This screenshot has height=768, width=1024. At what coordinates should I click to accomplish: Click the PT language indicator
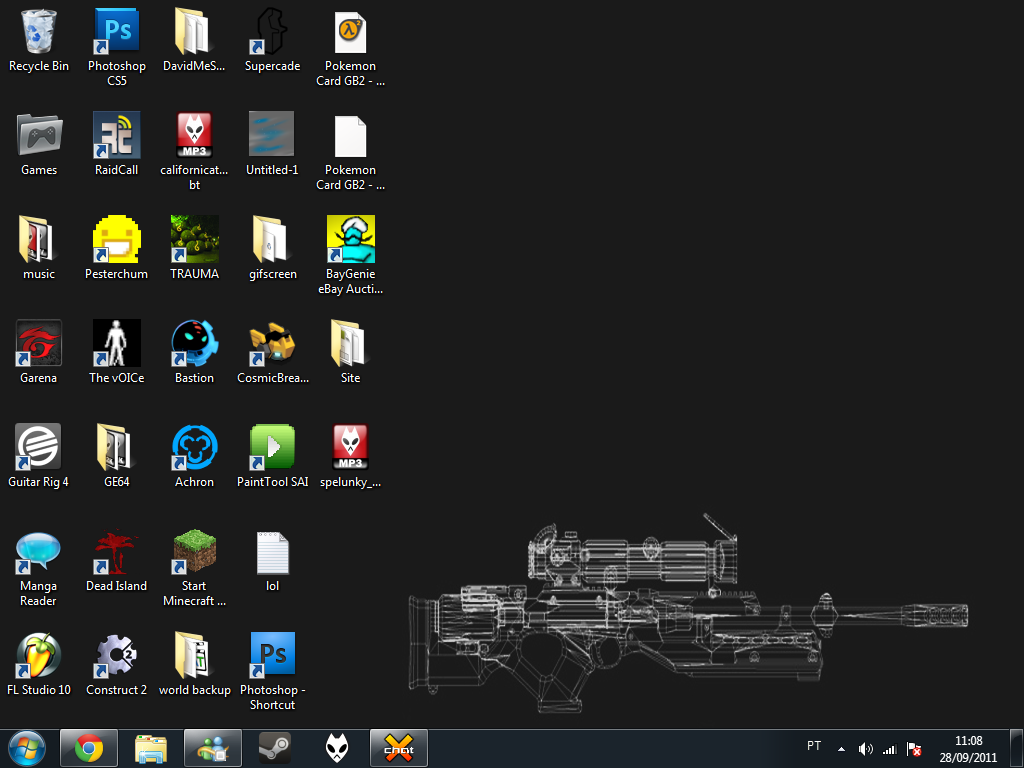814,746
